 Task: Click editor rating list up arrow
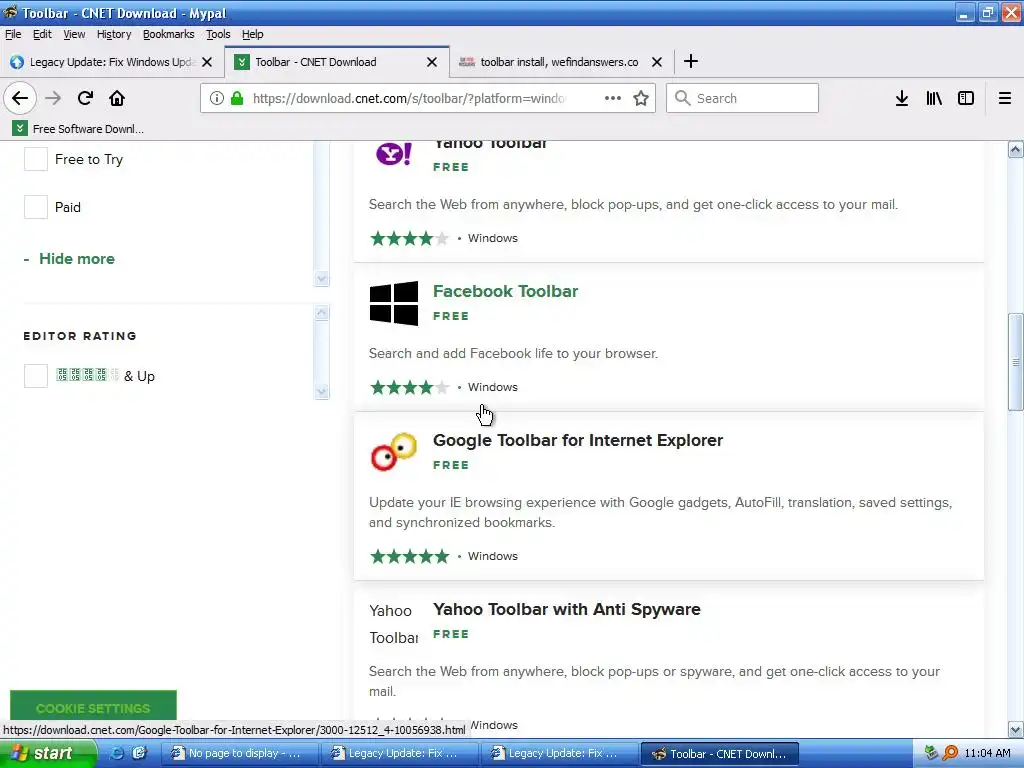[321, 312]
